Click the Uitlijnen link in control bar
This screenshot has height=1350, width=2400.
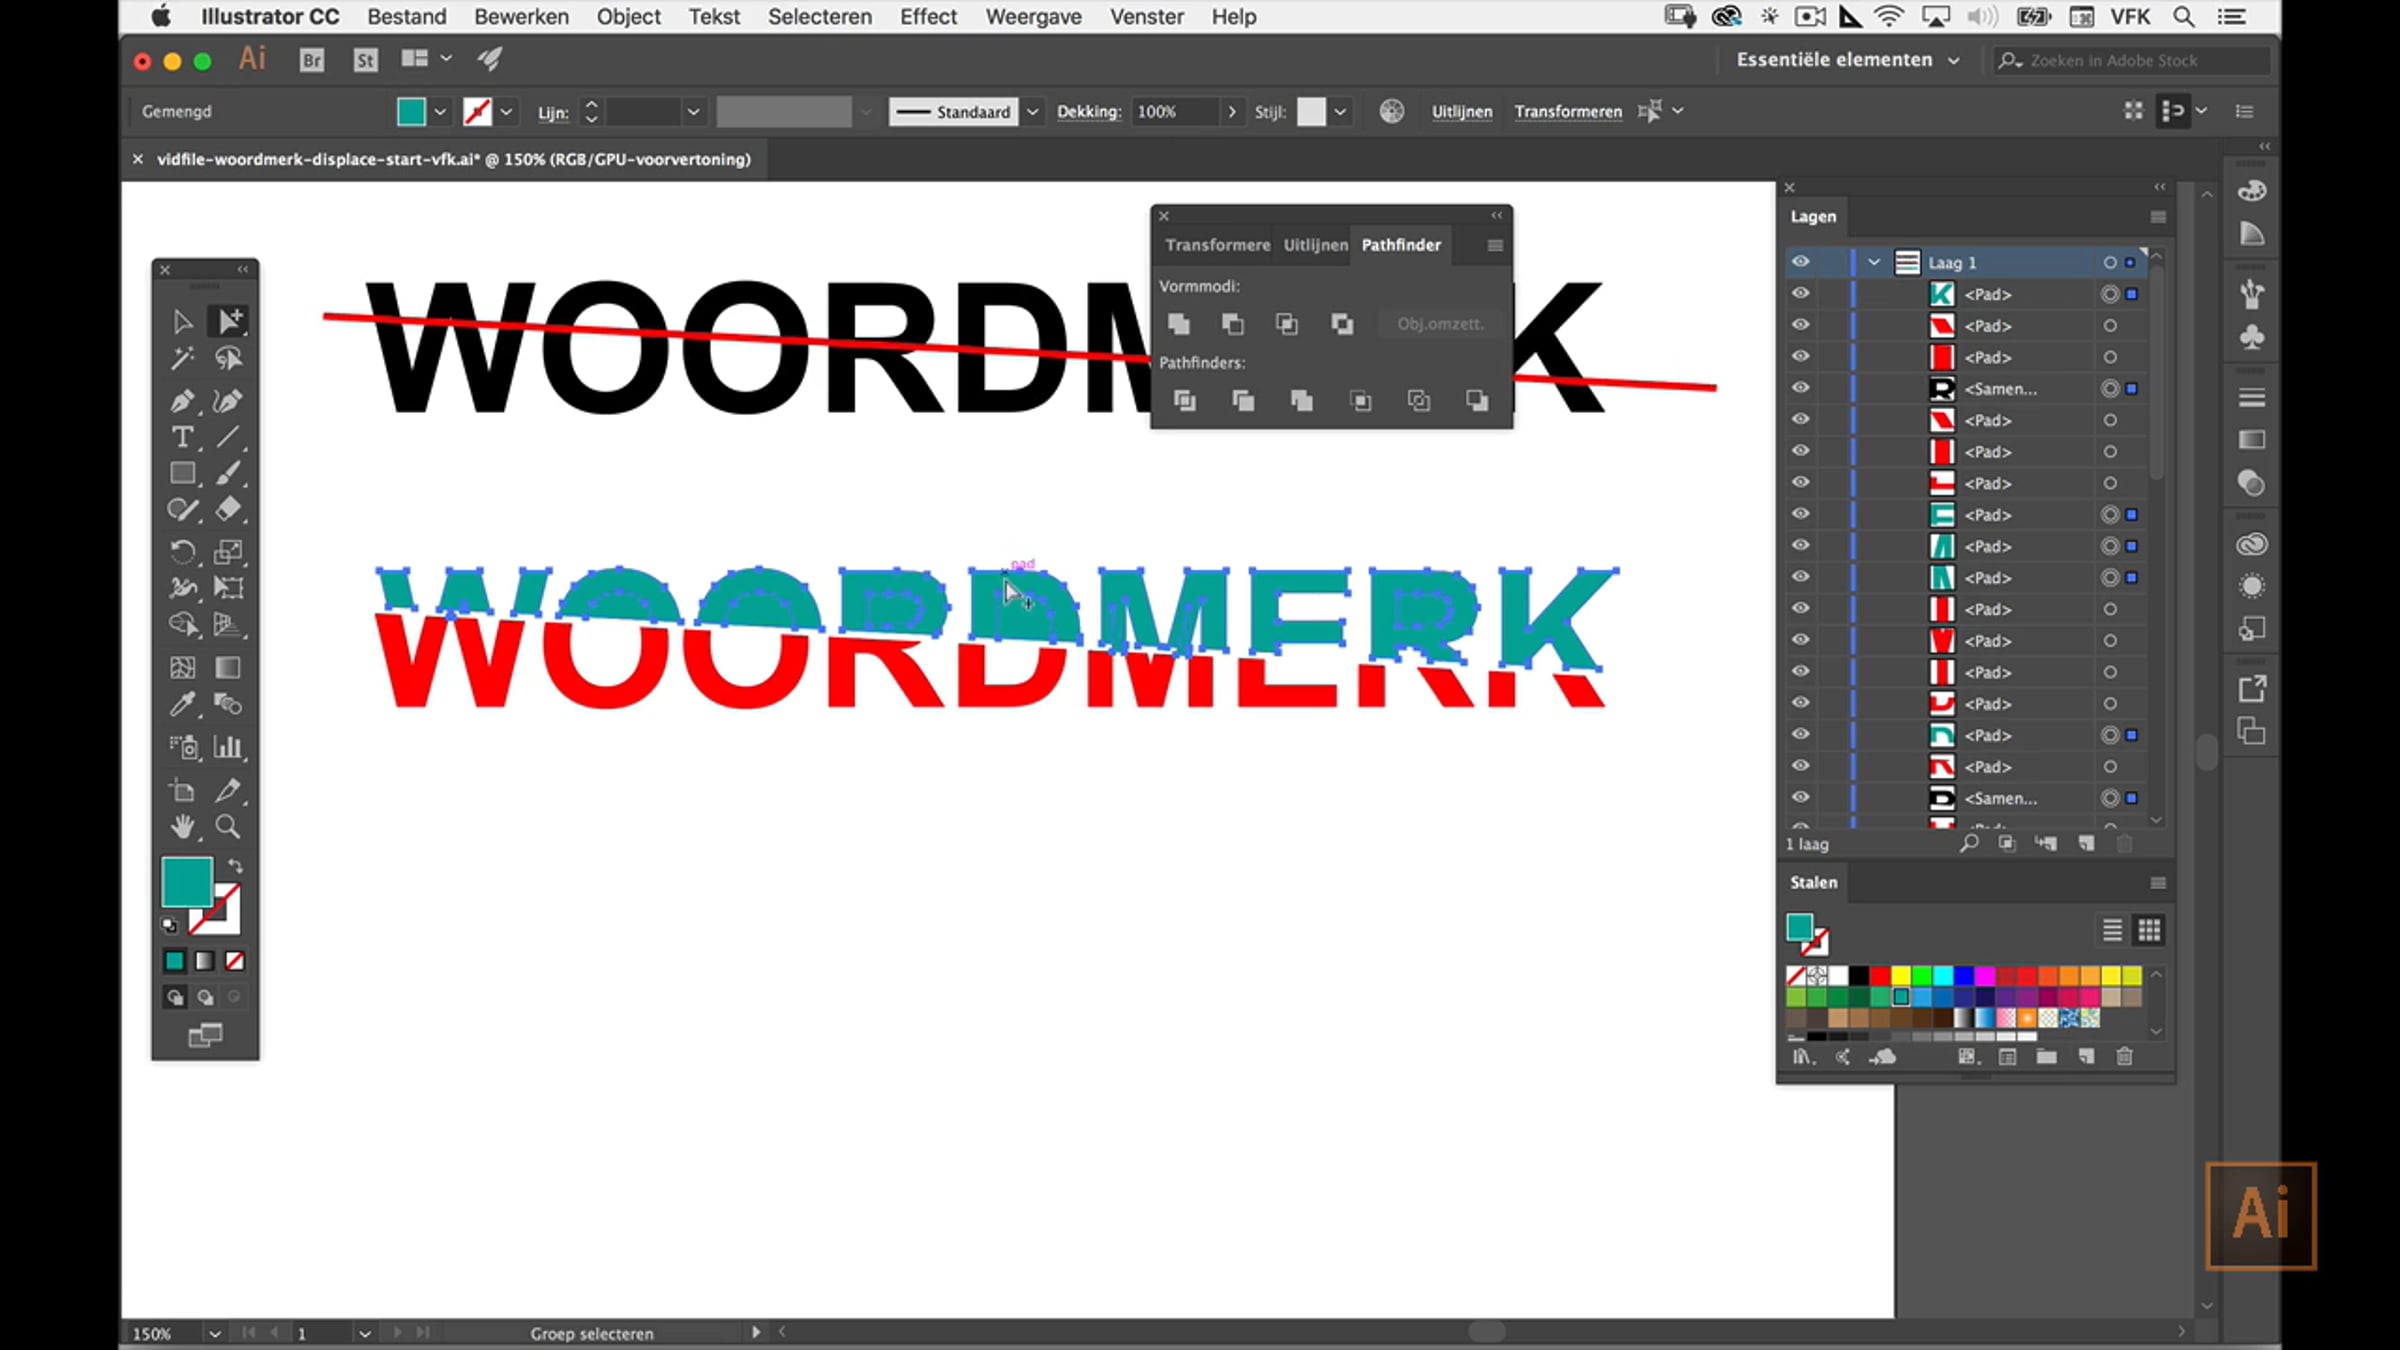pyautogui.click(x=1461, y=112)
